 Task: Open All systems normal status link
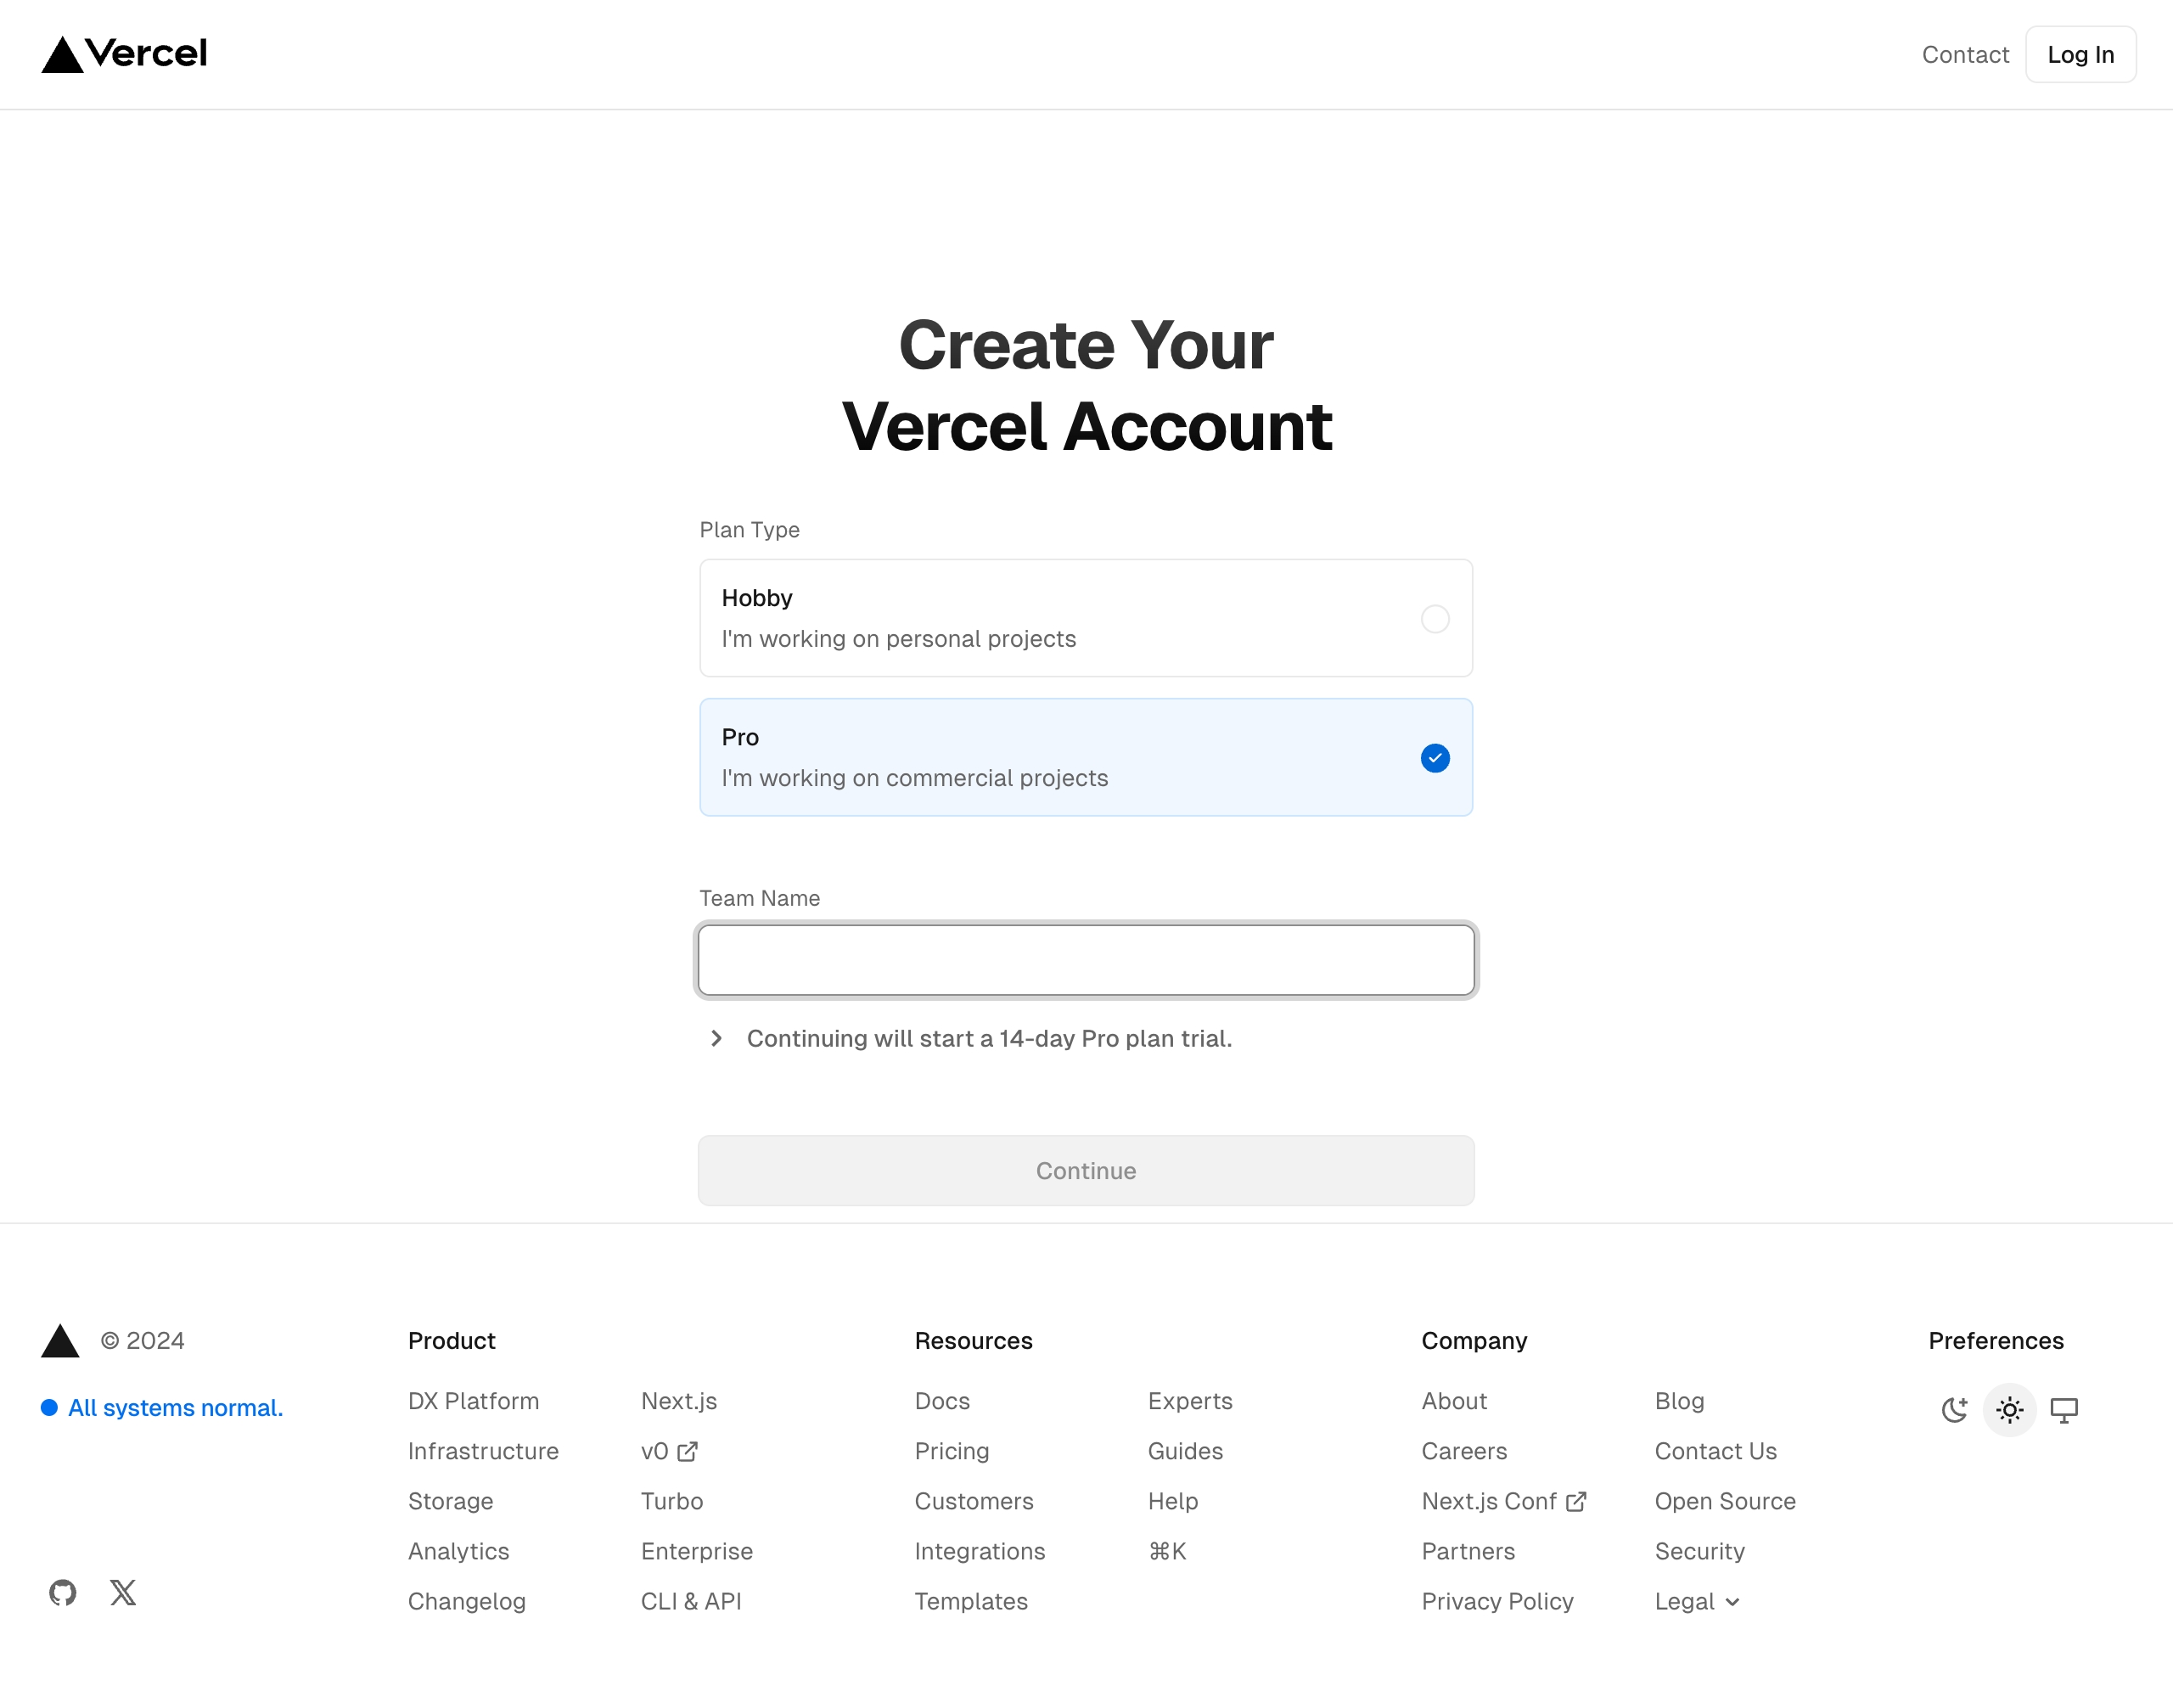coord(162,1407)
